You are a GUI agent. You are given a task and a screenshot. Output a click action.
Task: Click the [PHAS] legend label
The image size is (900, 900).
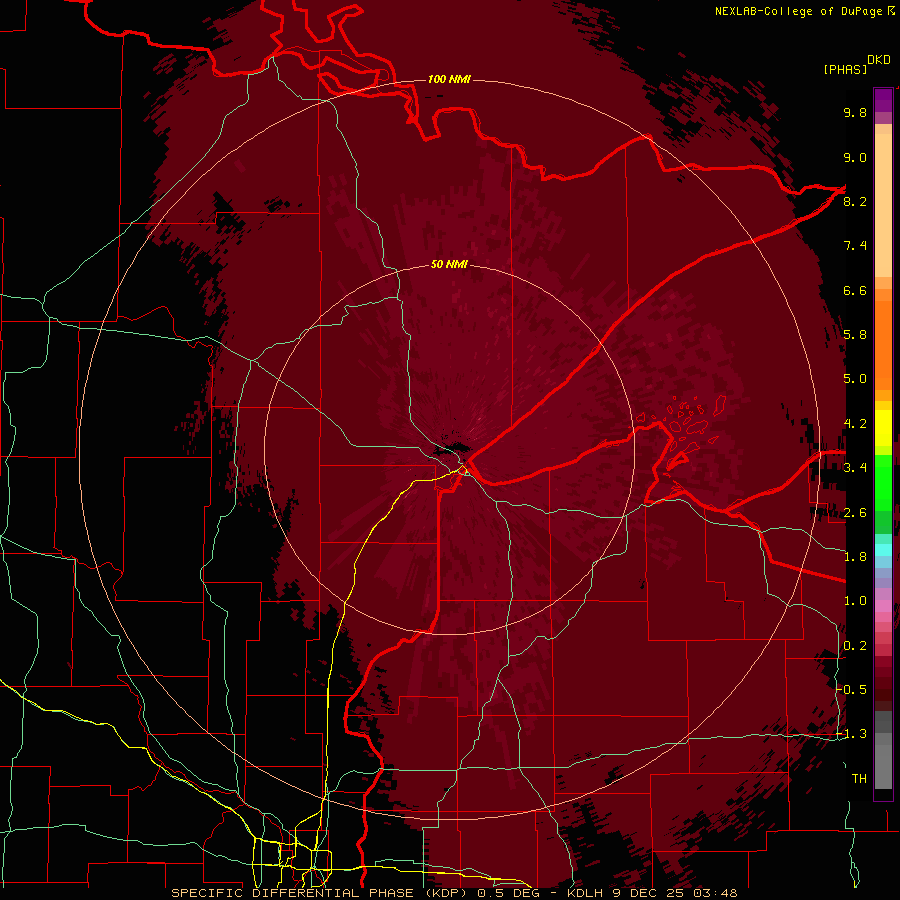tap(845, 69)
